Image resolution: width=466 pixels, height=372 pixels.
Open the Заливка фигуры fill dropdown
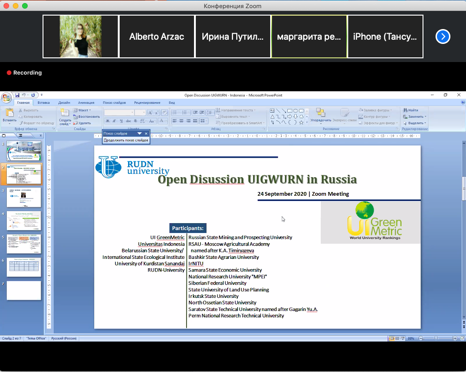375,110
